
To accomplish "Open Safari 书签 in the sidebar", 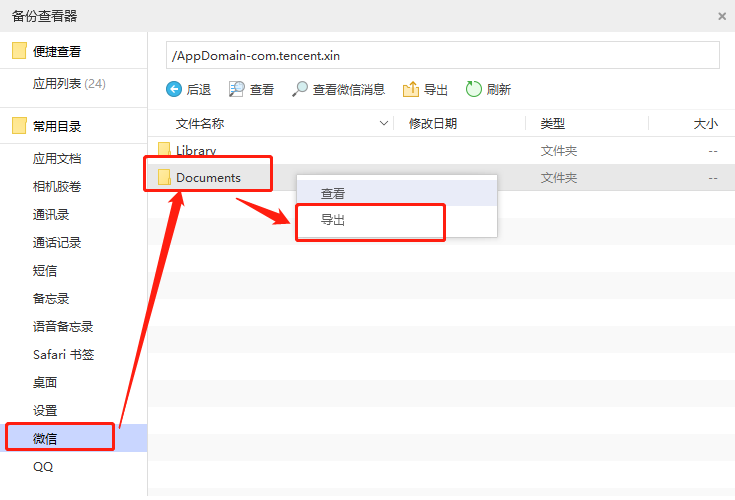I will (64, 355).
